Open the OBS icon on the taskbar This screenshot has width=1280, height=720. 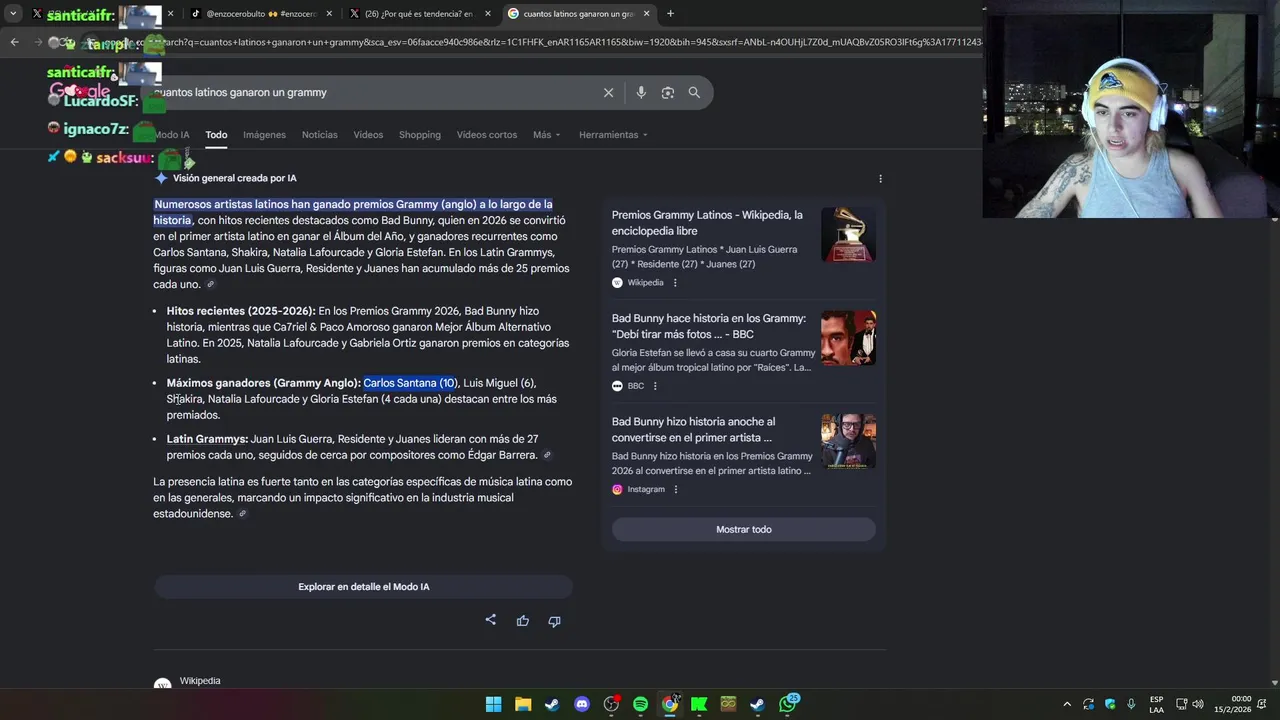[611, 704]
